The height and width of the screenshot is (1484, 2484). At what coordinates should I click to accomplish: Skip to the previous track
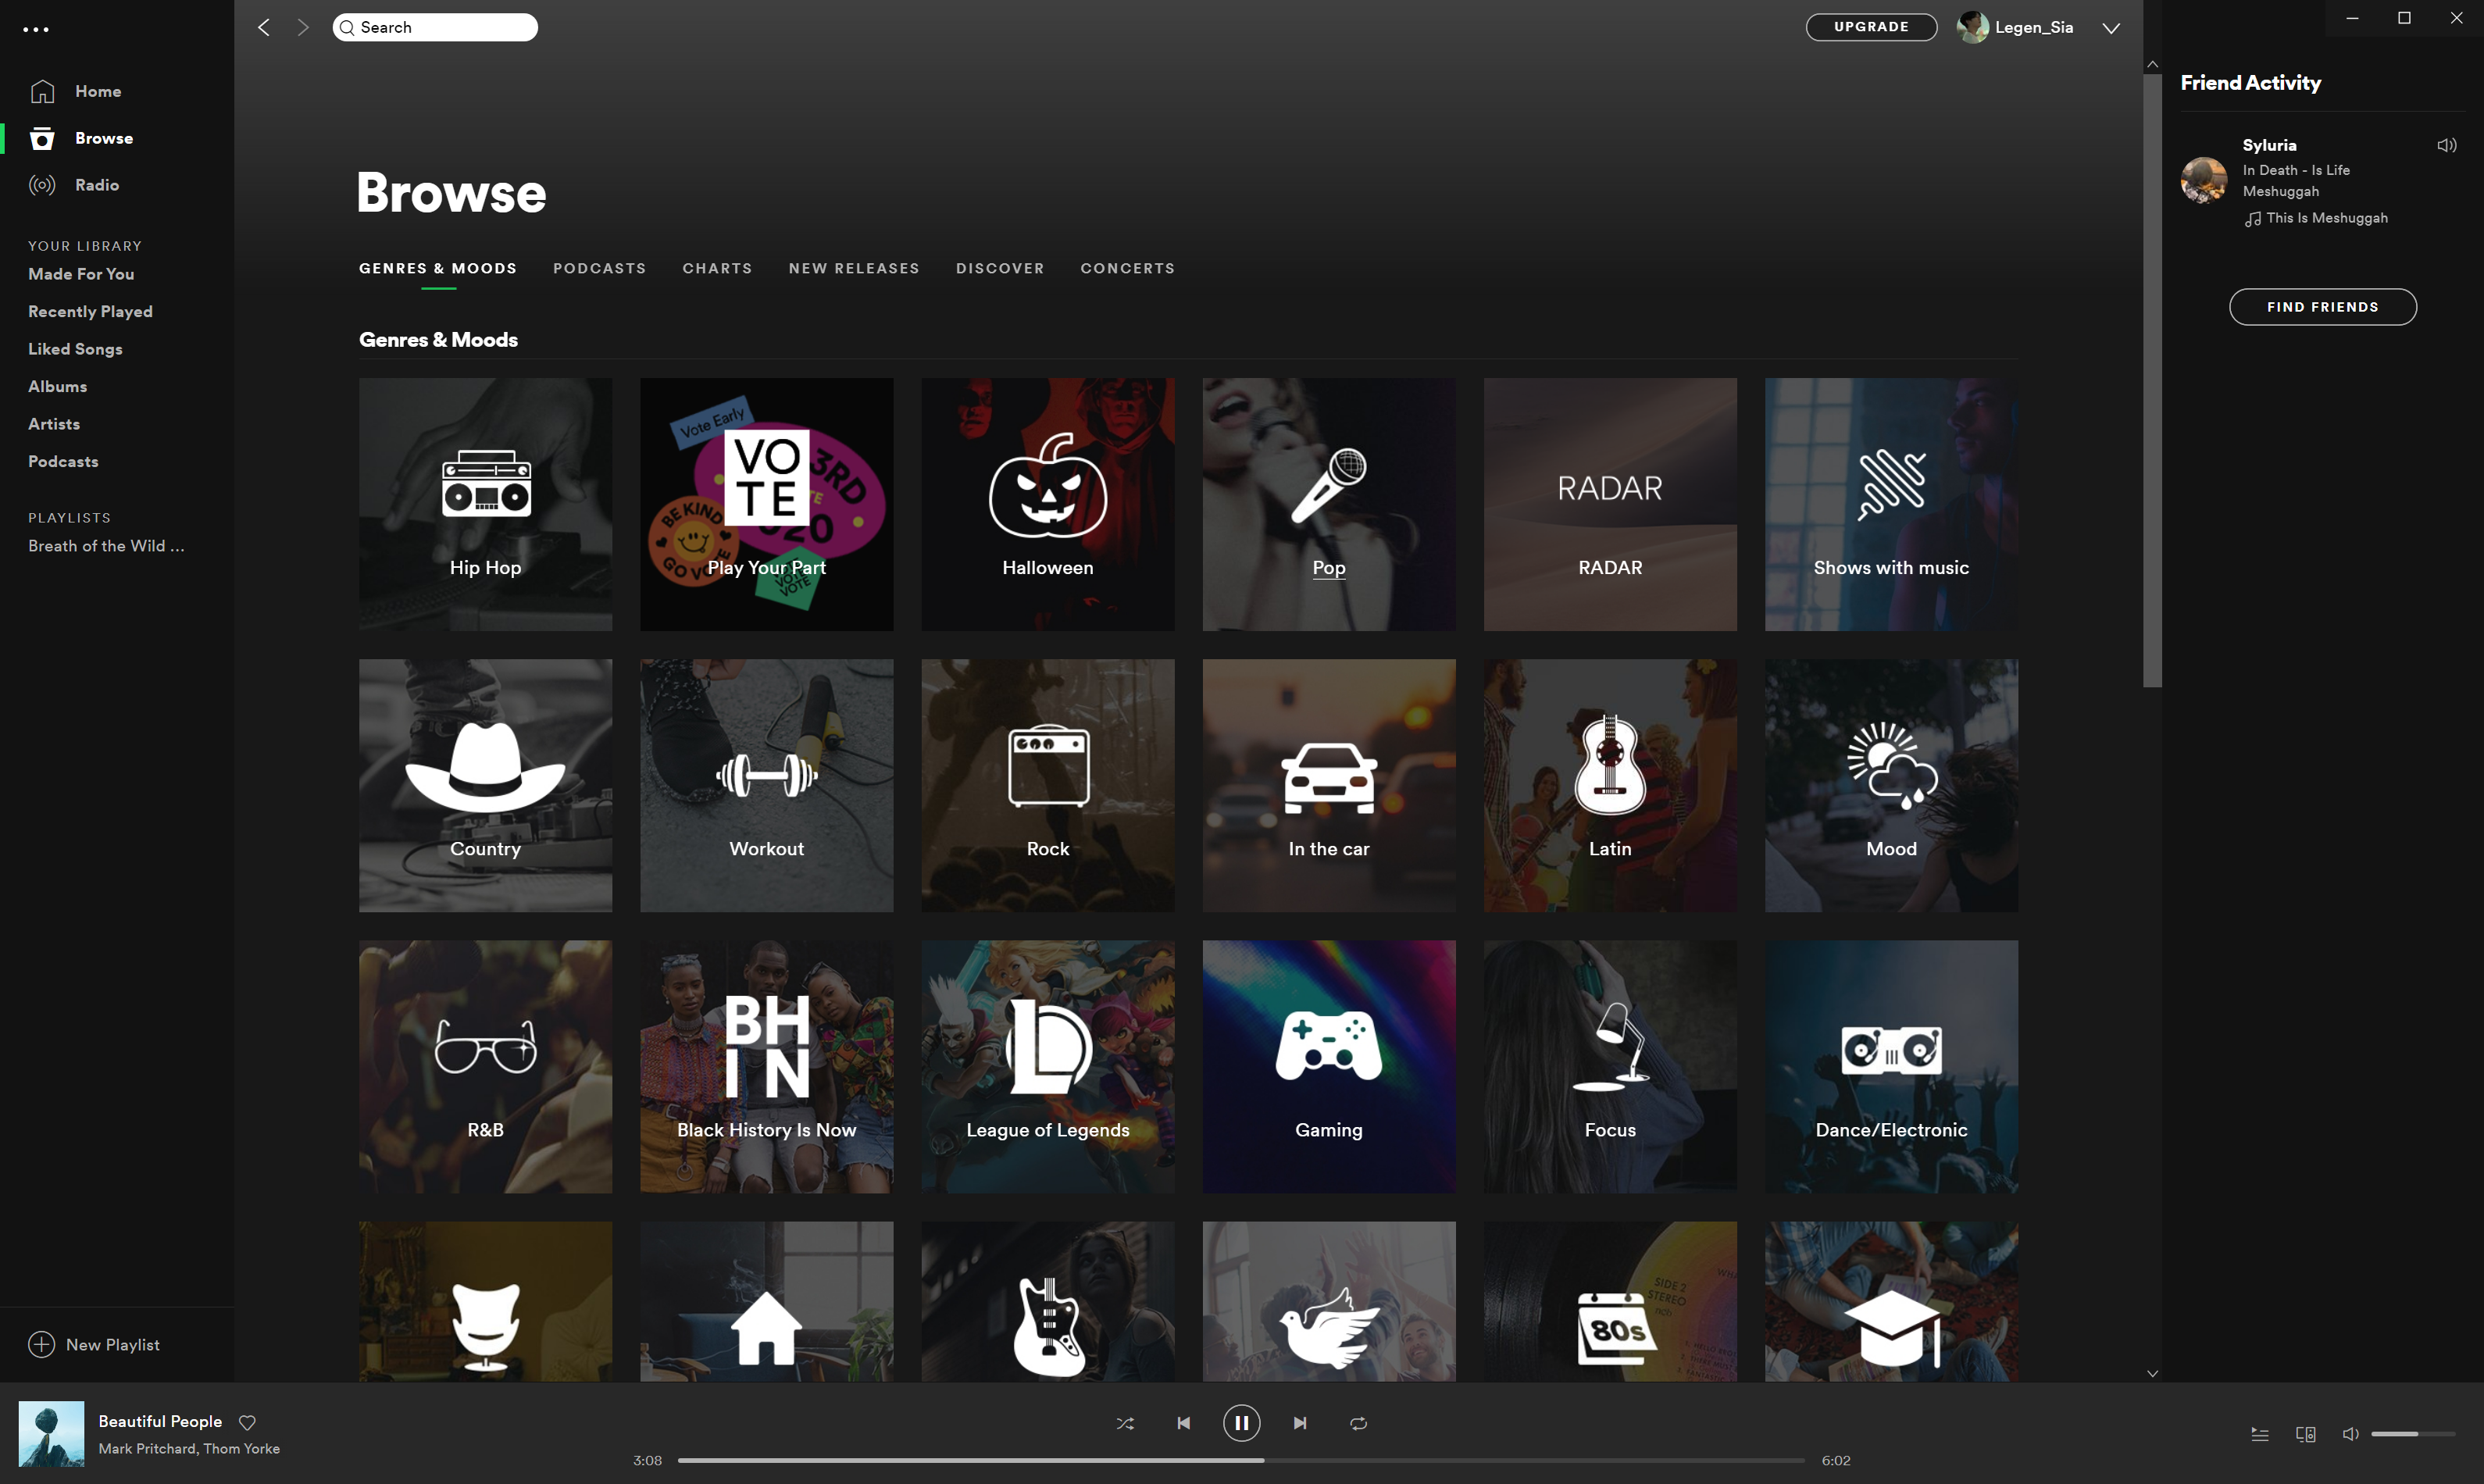[x=1183, y=1422]
